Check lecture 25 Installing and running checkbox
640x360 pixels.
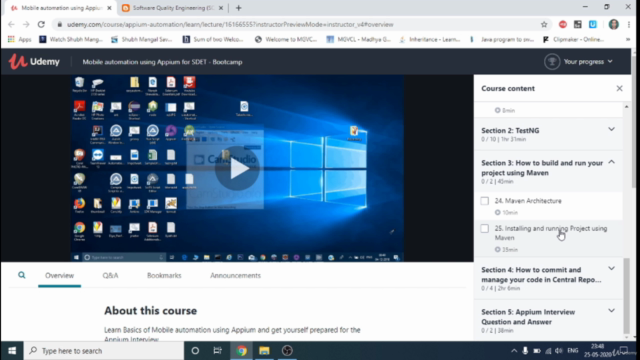click(484, 229)
